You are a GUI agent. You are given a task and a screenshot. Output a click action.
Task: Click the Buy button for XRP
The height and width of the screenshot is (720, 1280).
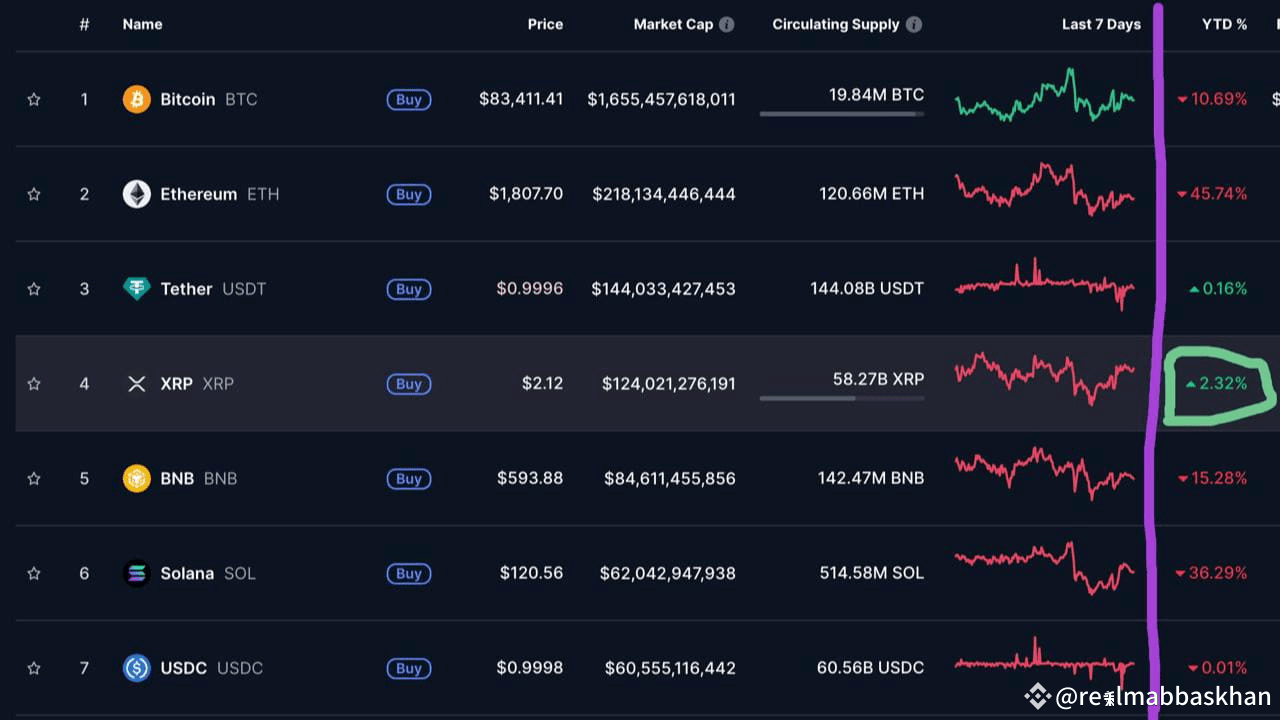pyautogui.click(x=408, y=383)
